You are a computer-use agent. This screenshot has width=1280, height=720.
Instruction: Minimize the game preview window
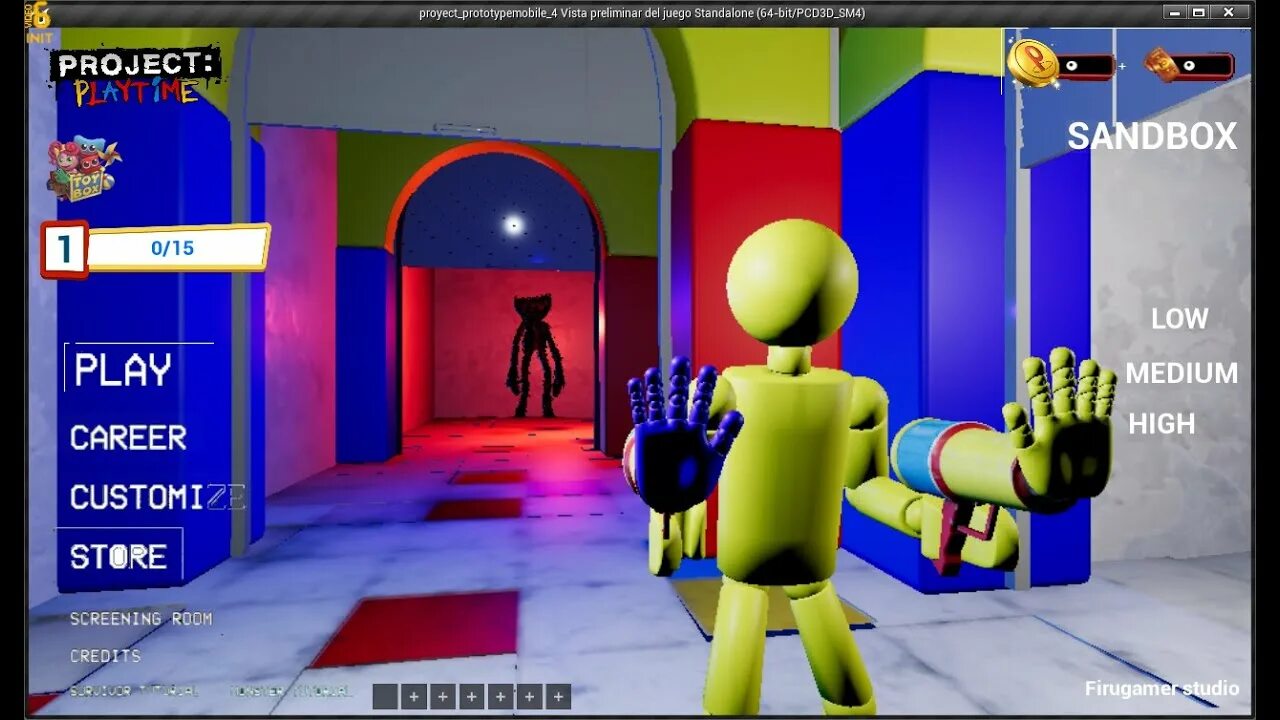1174,12
